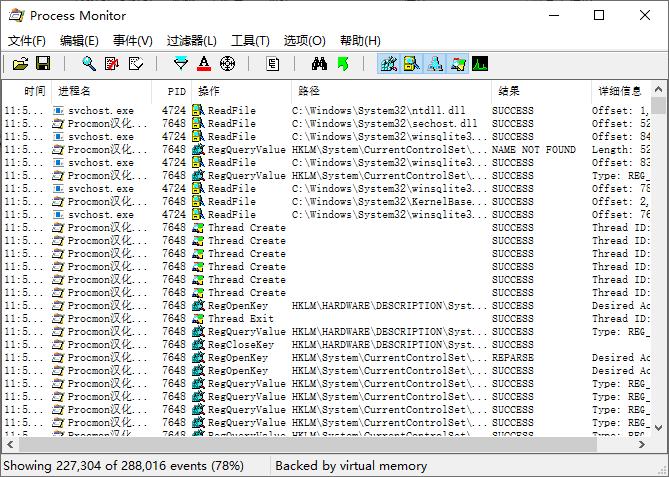669x477 pixels.
Task: Click the Backed by virtual memory status
Action: [351, 465]
